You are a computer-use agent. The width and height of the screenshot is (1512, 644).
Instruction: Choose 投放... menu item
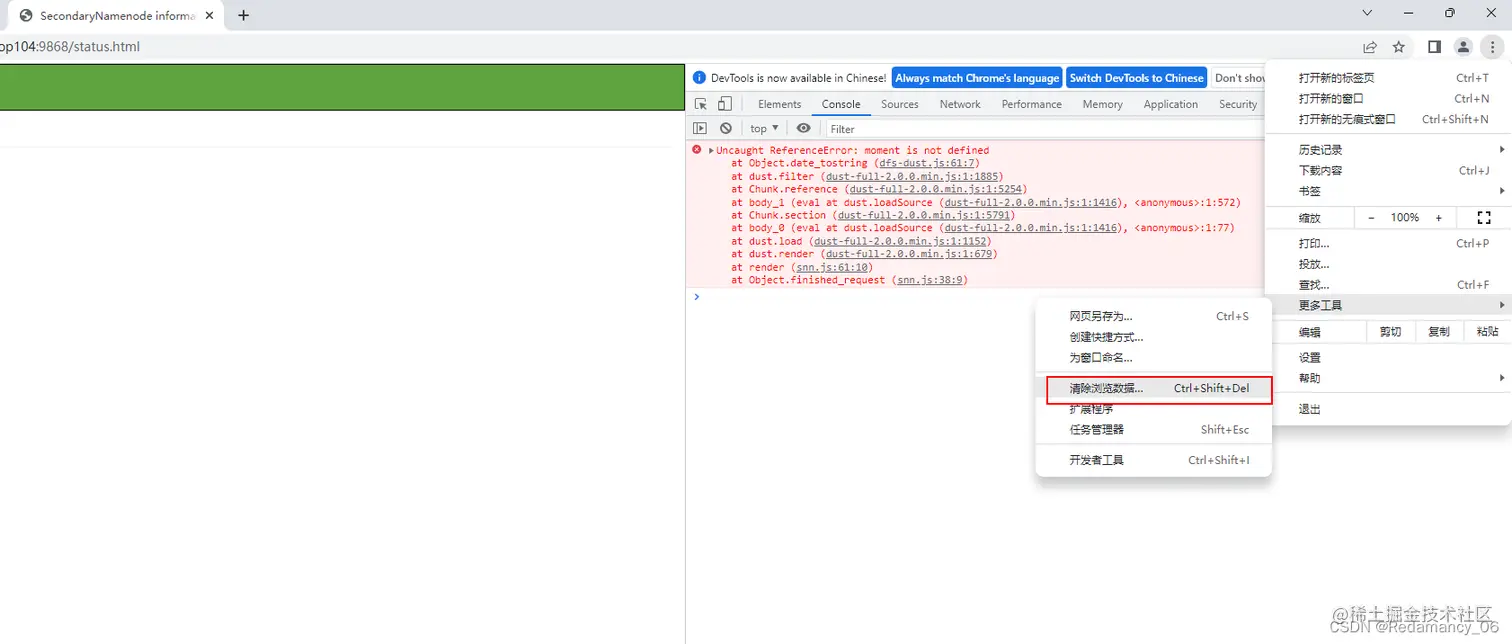[x=1388, y=264]
